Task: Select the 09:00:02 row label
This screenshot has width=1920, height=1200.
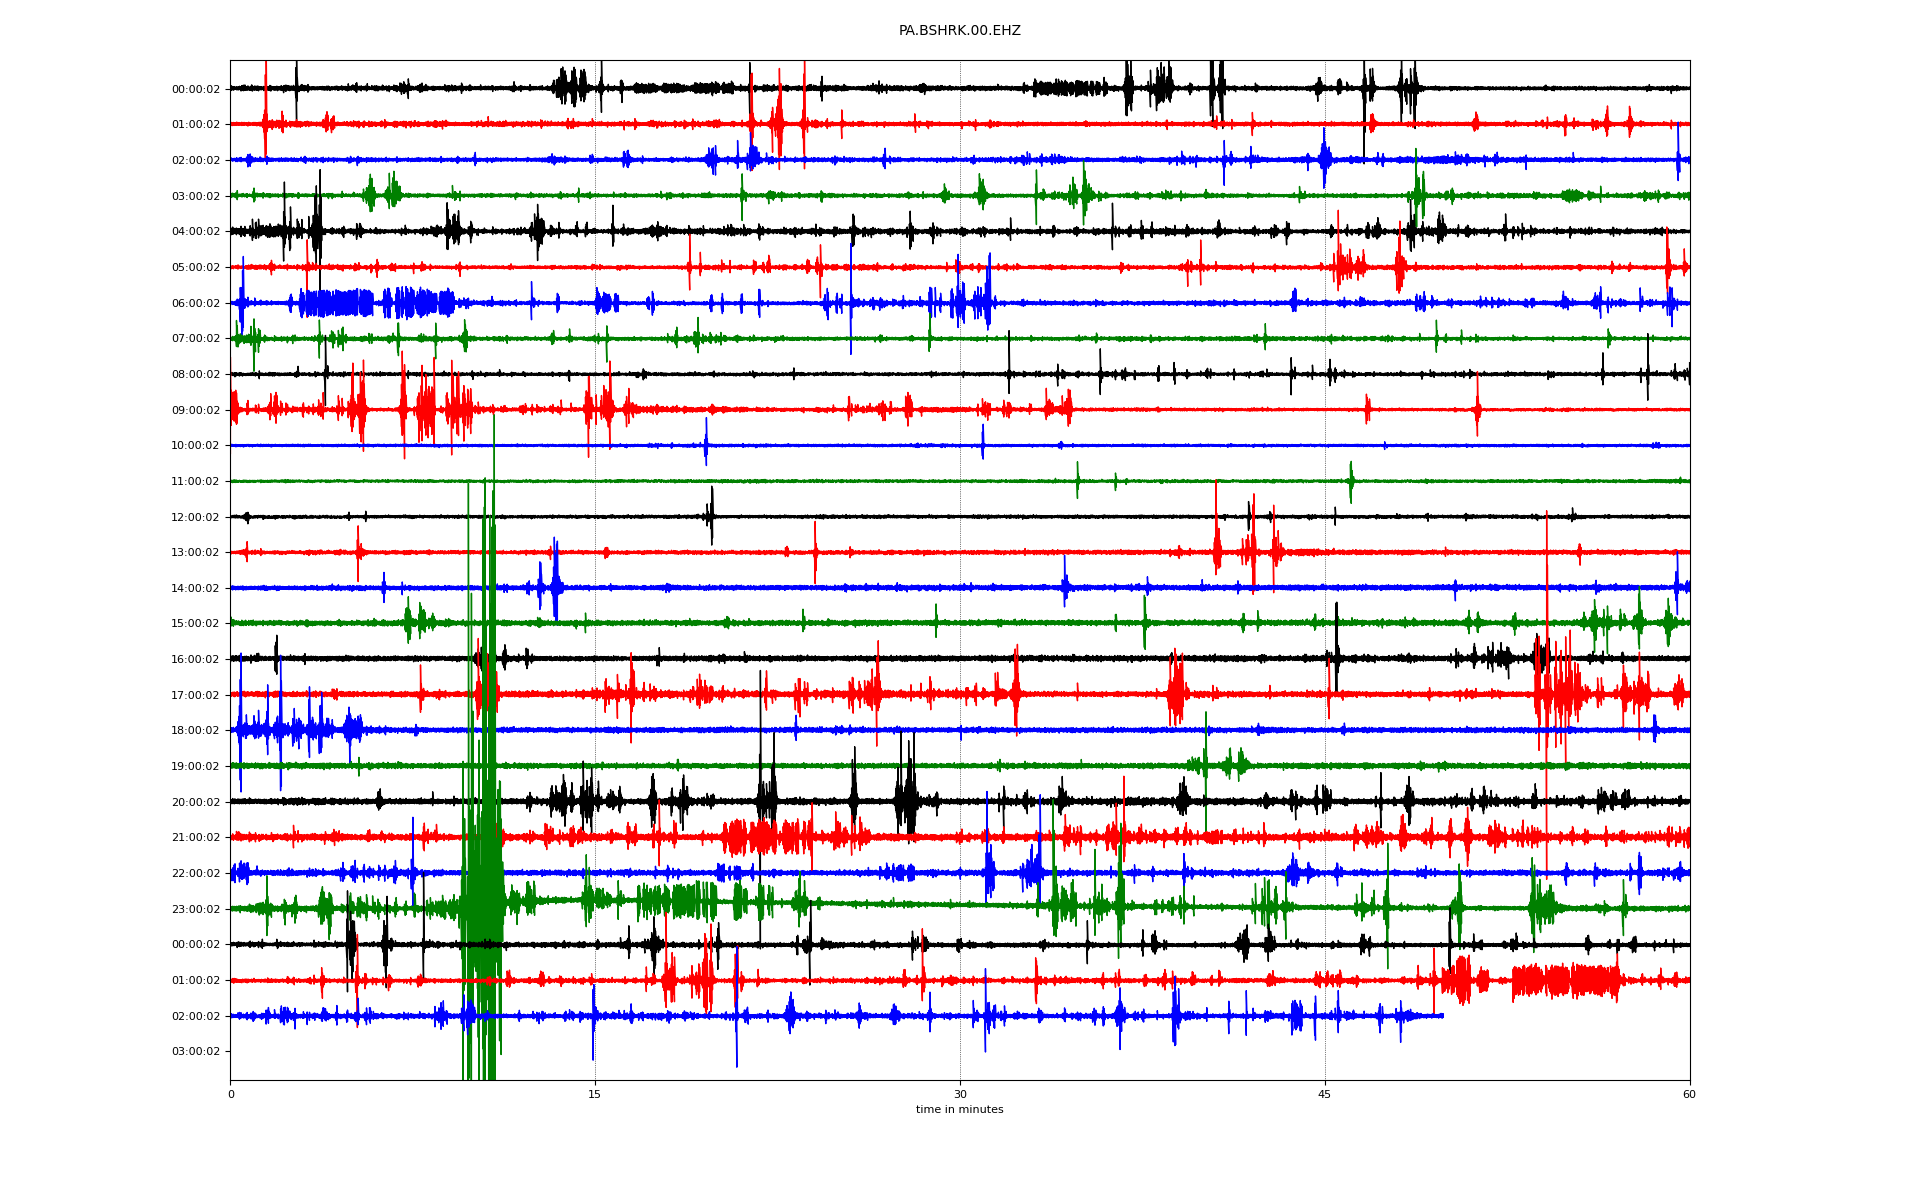Action: click(x=195, y=410)
